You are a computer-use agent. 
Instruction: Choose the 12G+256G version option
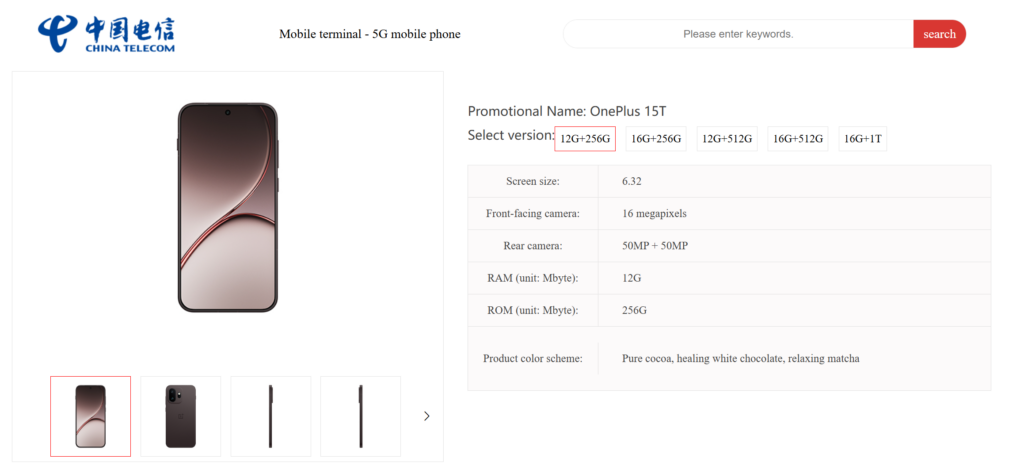[x=585, y=139]
